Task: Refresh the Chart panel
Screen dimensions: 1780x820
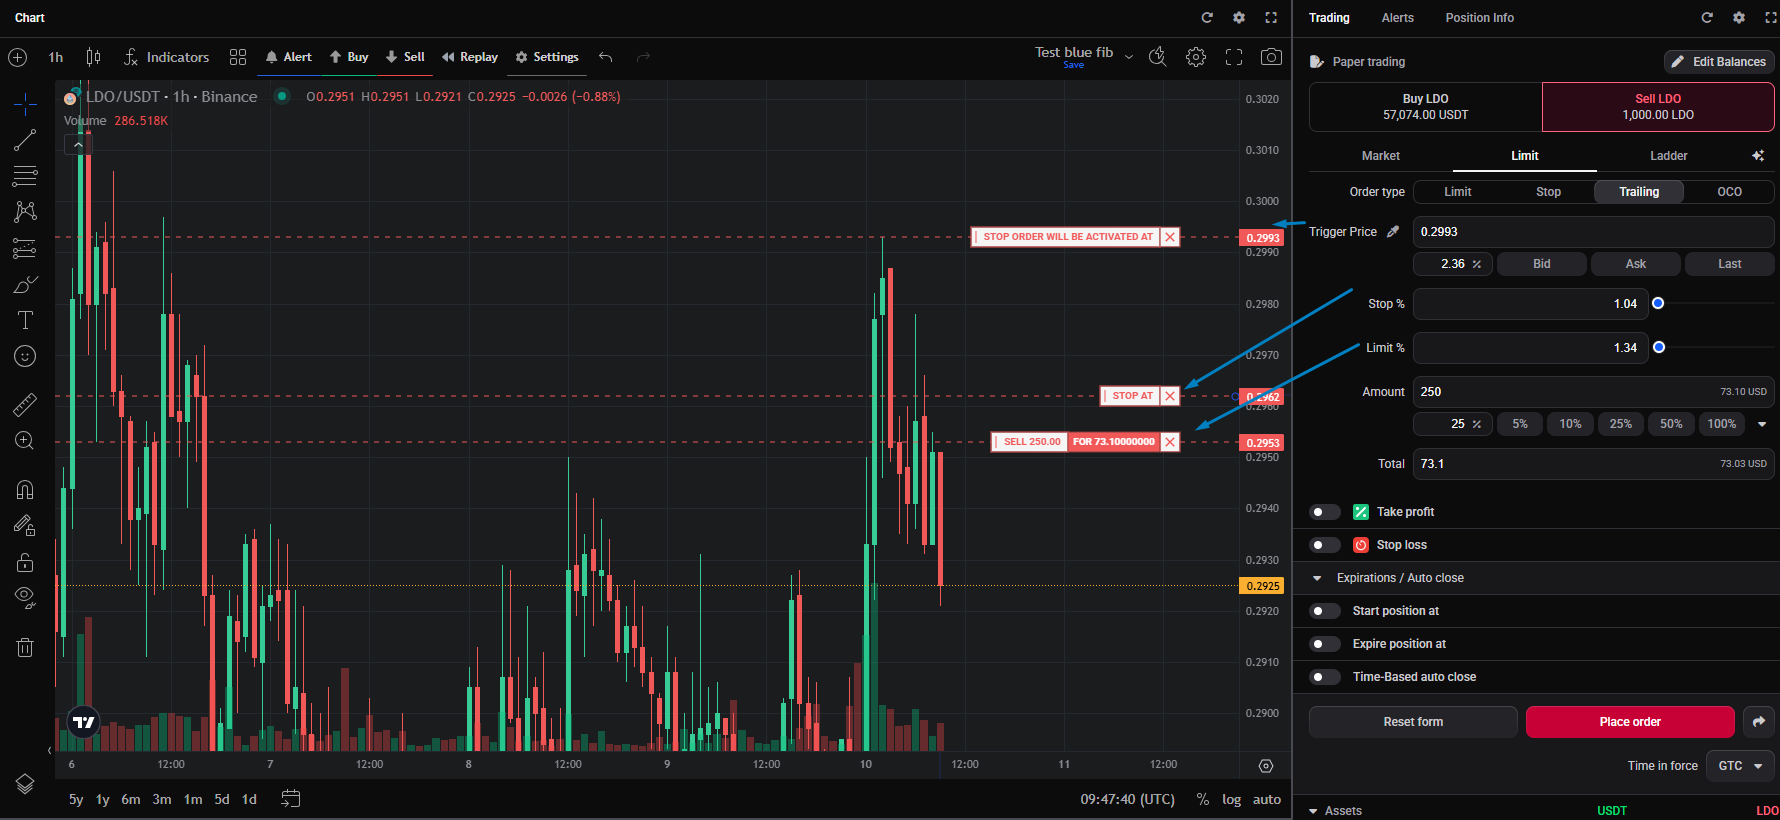Action: 1207,18
